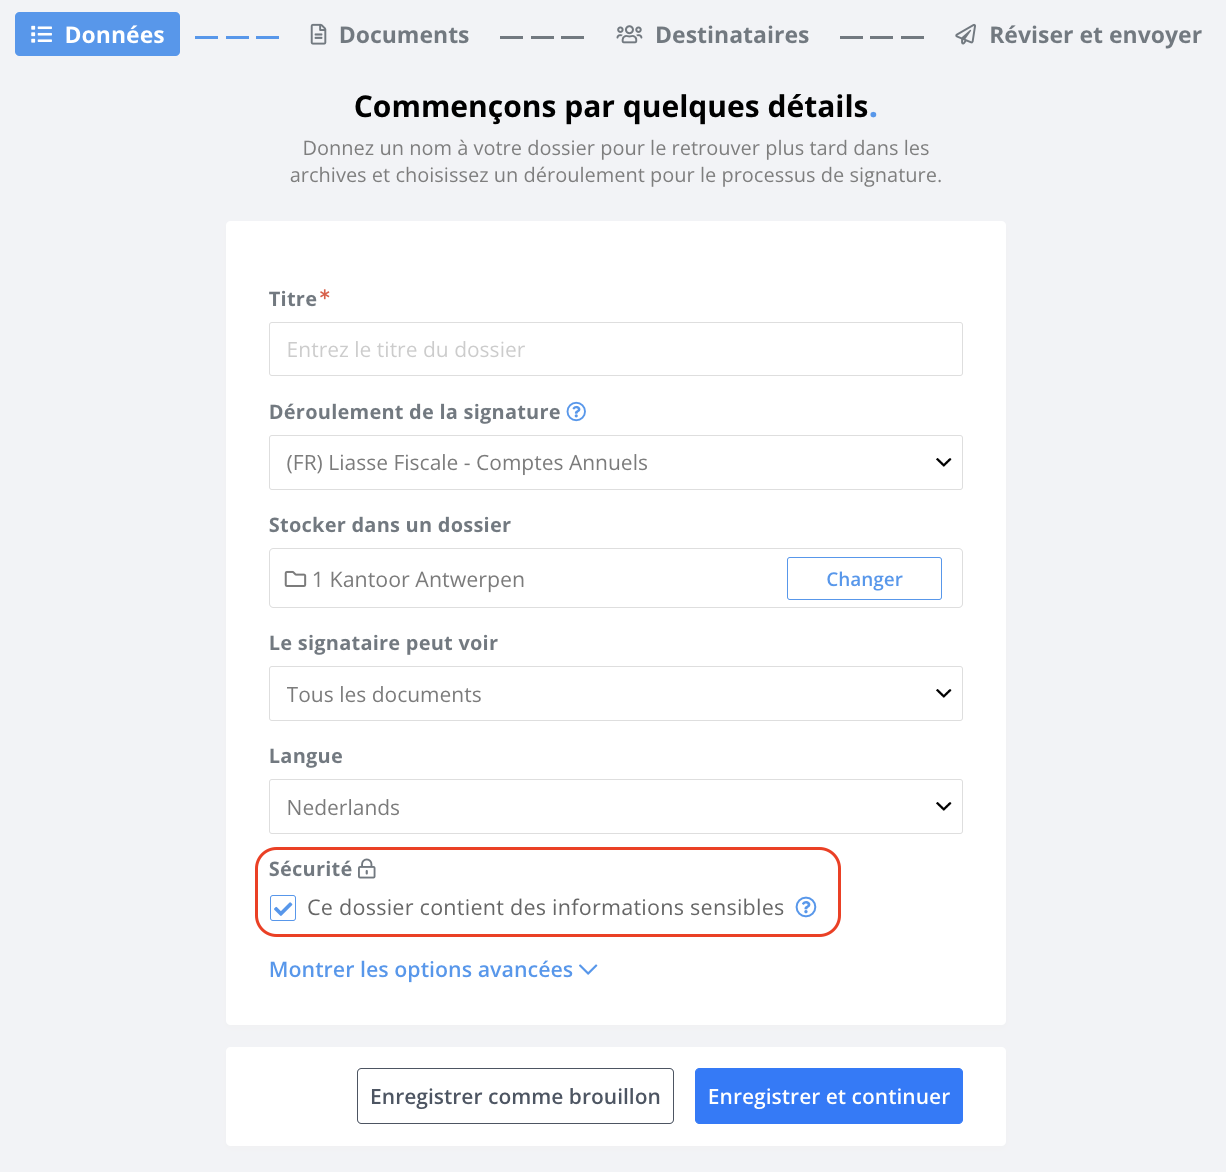The width and height of the screenshot is (1226, 1172).
Task: Click the people icon beside Destinataires
Action: pos(629,35)
